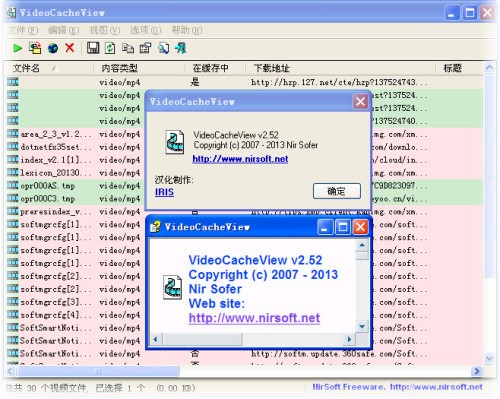Click the http://hzp.127.net/cte/hzp URL cell
Viewport: 500px width, 399px height.
pos(339,82)
